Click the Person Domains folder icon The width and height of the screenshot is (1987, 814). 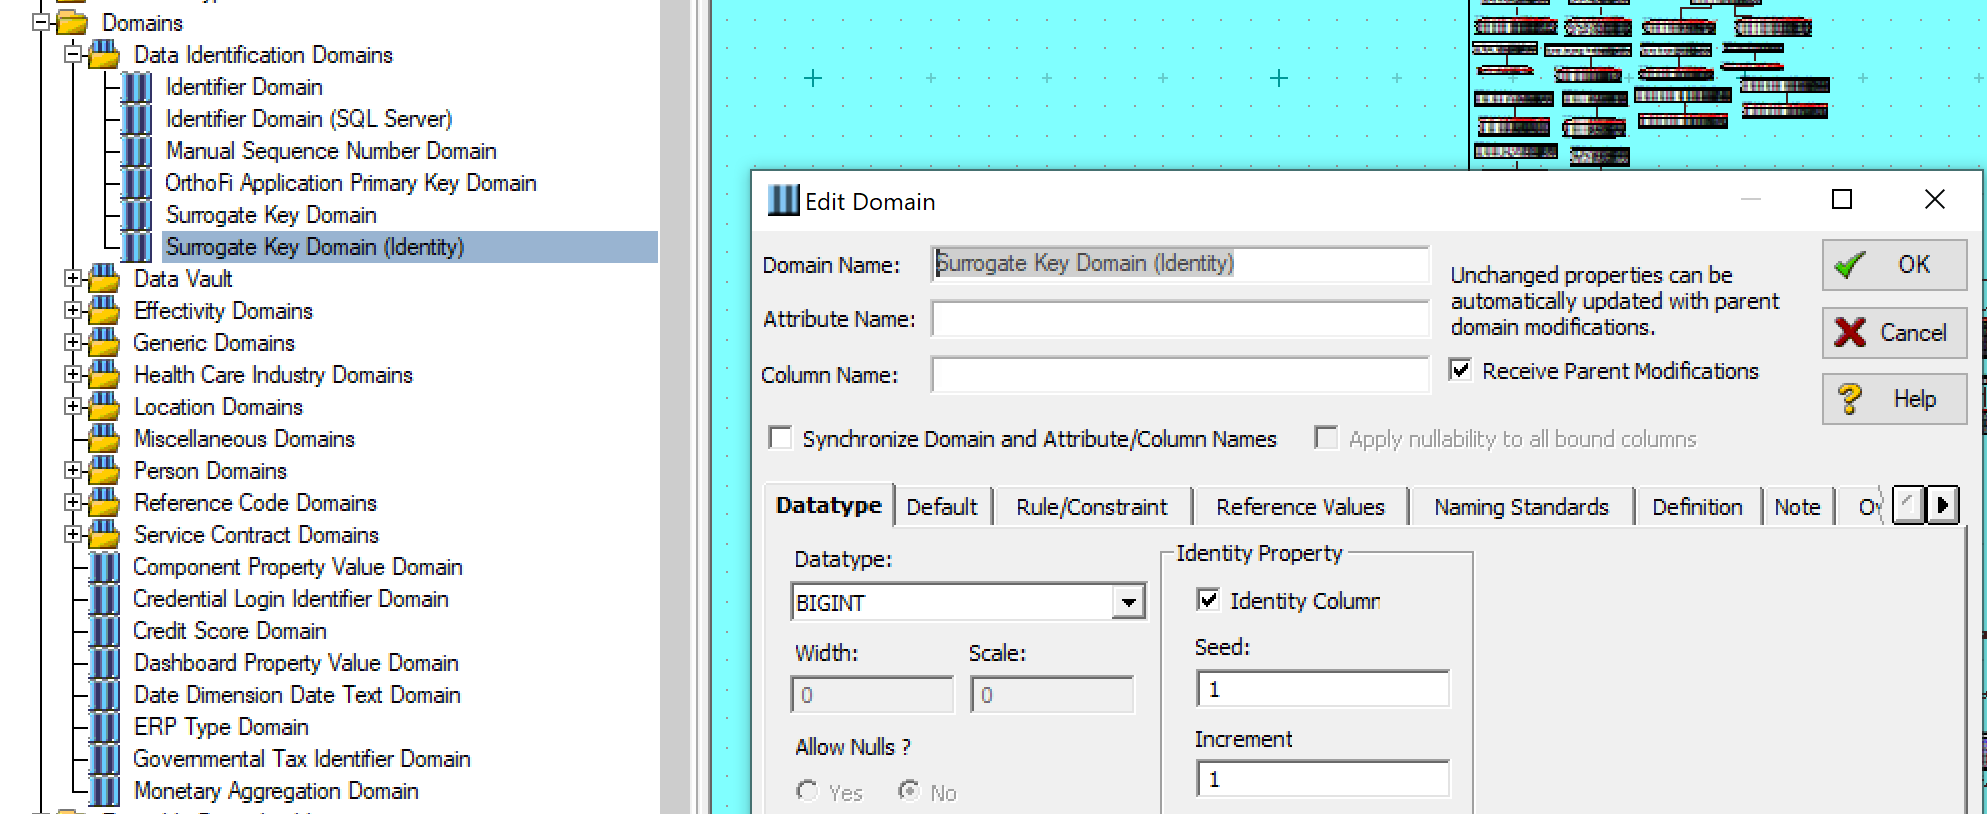104,471
